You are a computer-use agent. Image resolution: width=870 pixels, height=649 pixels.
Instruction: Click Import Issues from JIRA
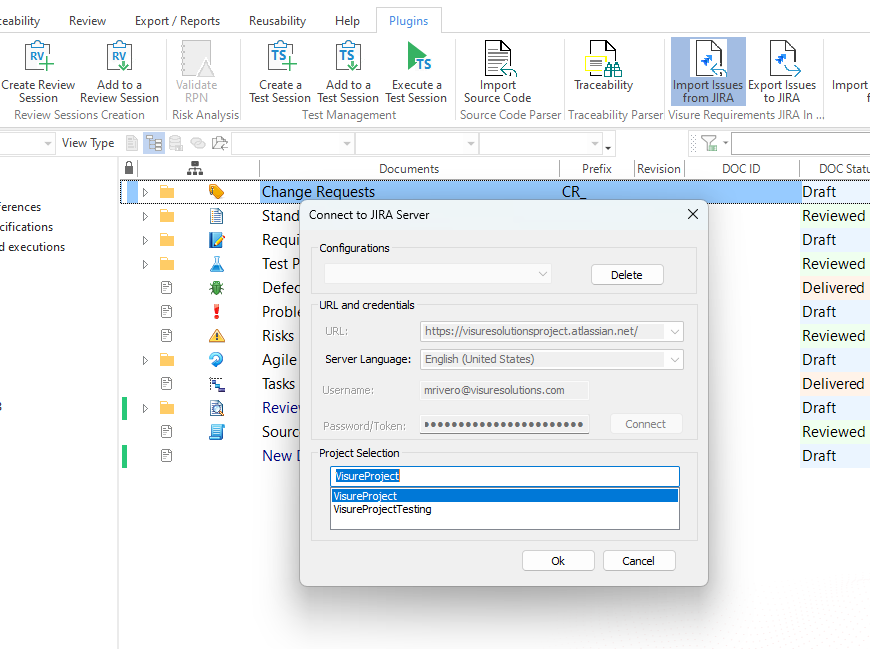click(708, 72)
